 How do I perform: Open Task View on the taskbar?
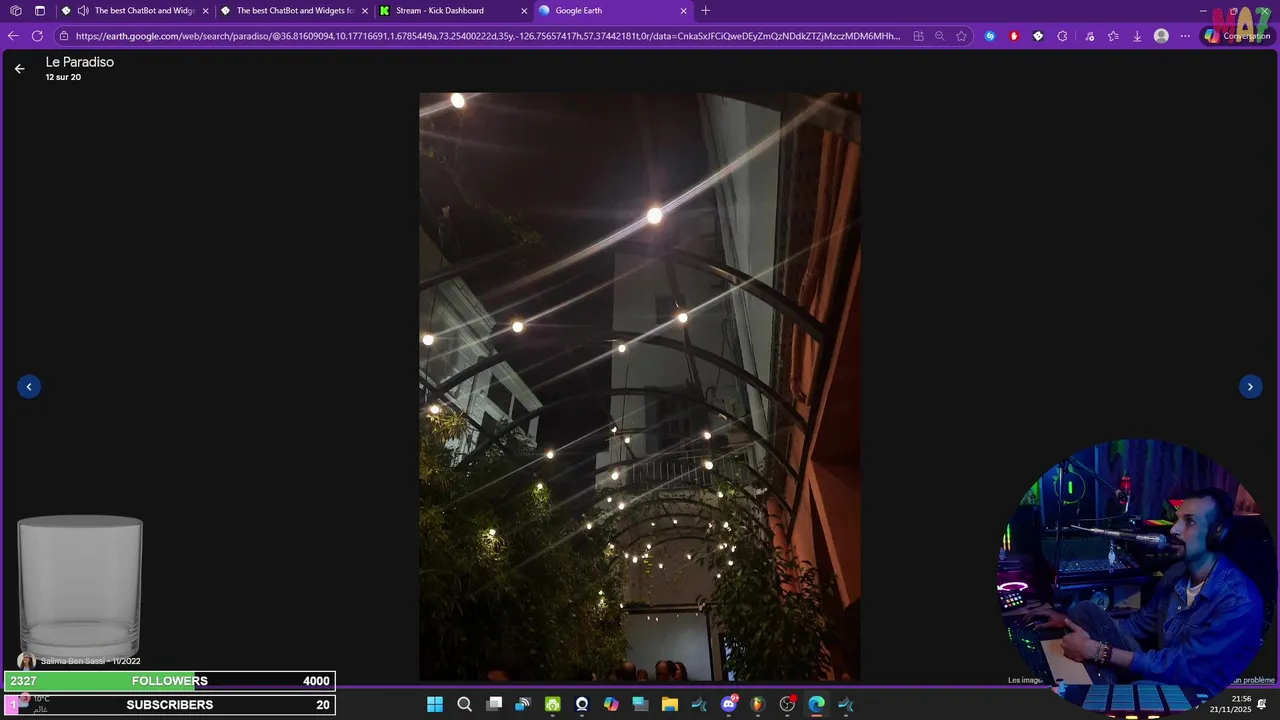click(494, 704)
